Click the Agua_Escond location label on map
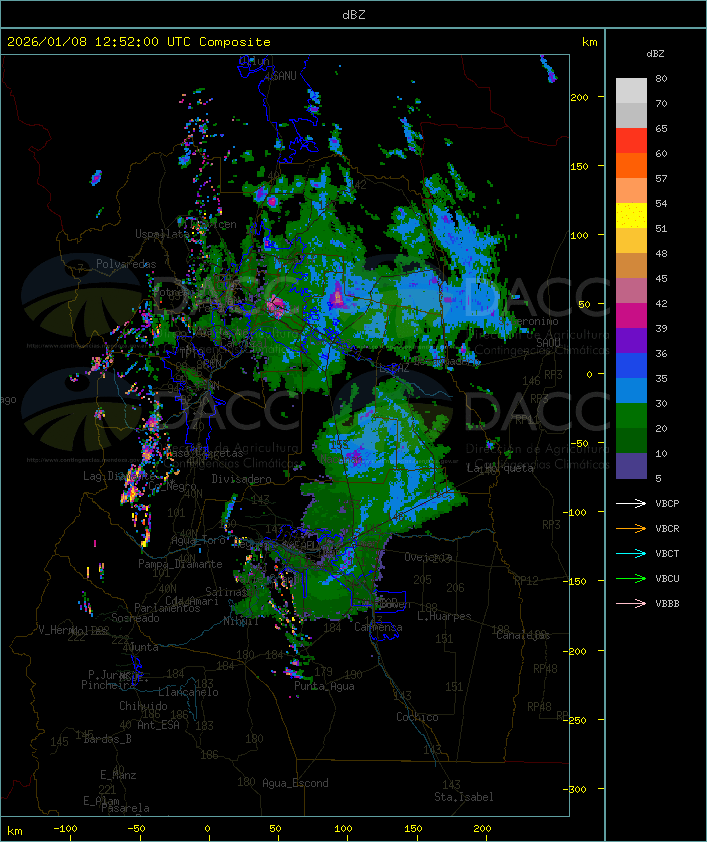Screen dimensions: 707x842 point(295,783)
